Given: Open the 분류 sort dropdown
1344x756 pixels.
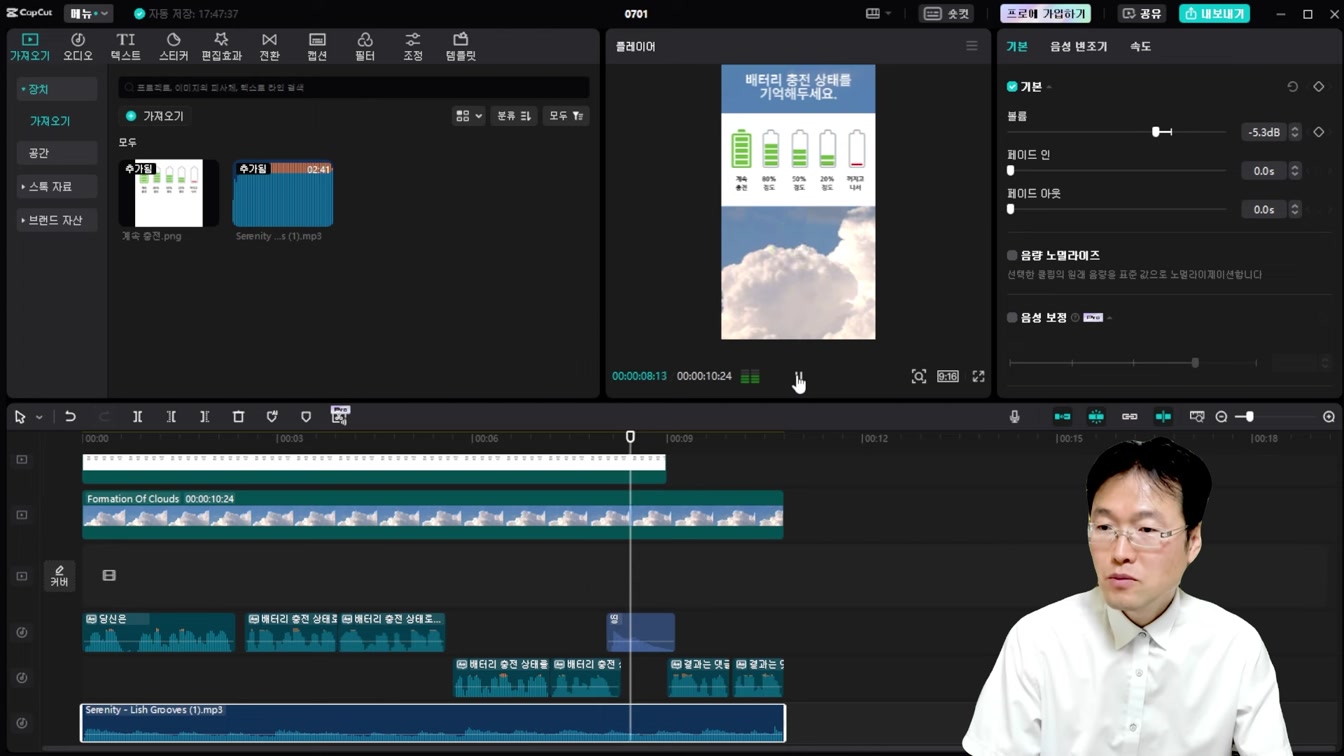Looking at the screenshot, I should (x=514, y=116).
